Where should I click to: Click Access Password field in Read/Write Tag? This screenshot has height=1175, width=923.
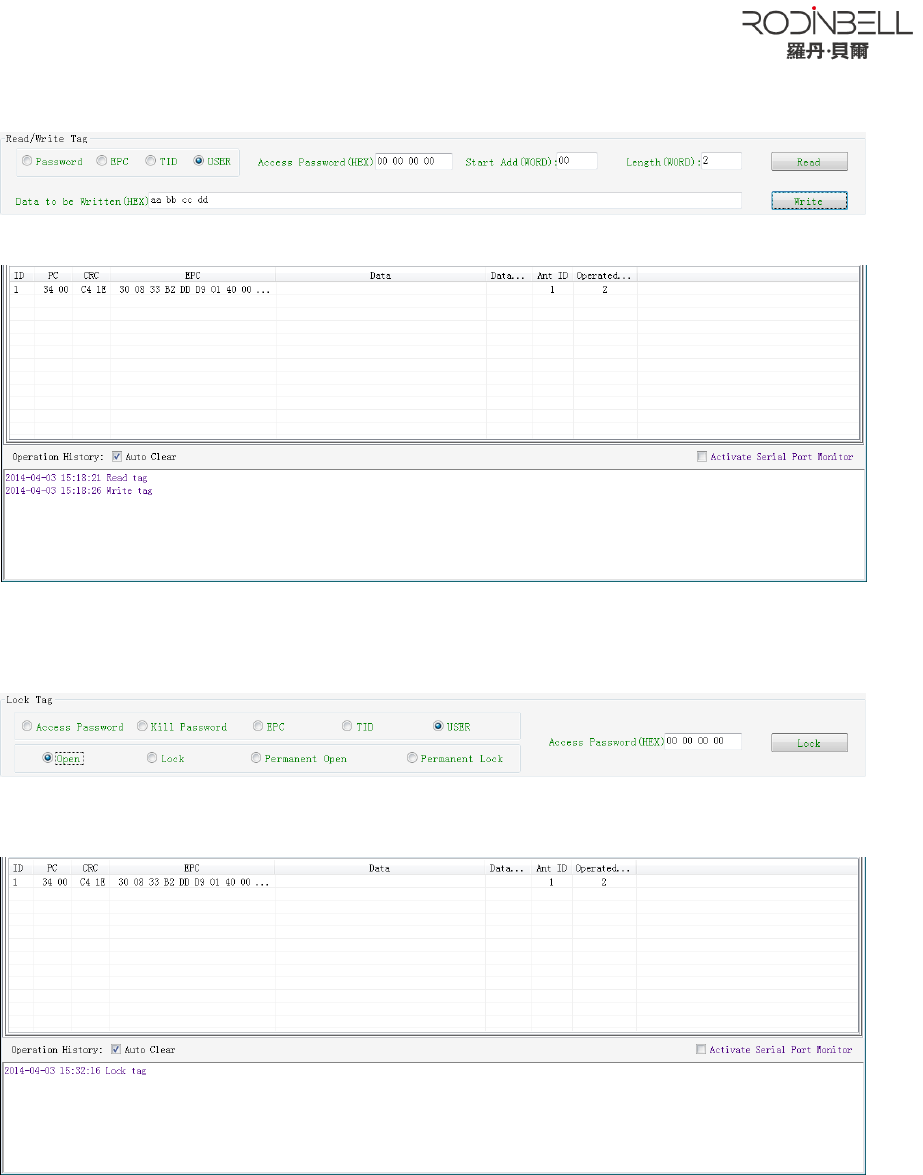pos(414,161)
